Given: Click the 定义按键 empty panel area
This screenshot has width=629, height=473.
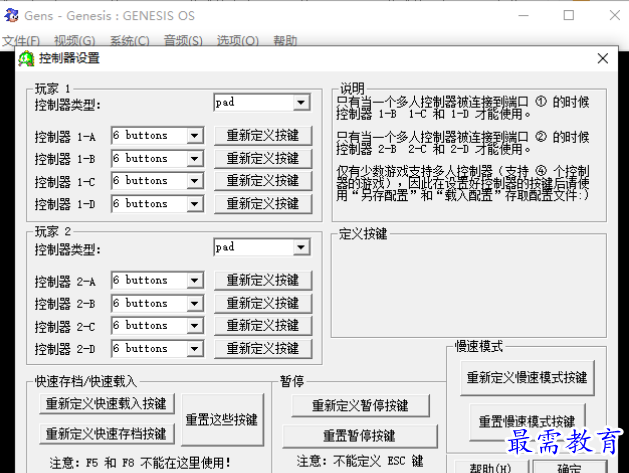Looking at the screenshot, I should click(469, 287).
